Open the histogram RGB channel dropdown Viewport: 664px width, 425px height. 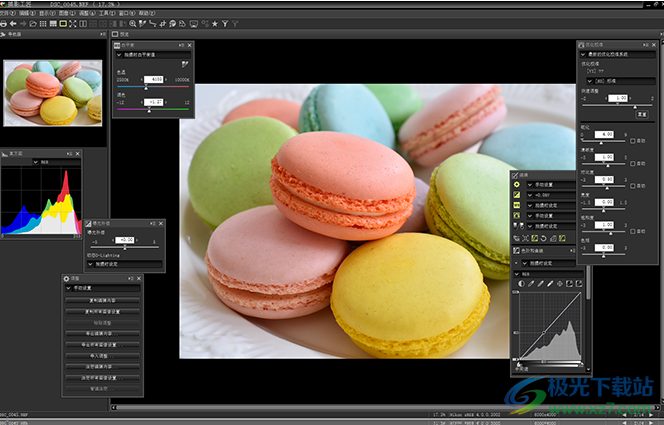pos(56,162)
